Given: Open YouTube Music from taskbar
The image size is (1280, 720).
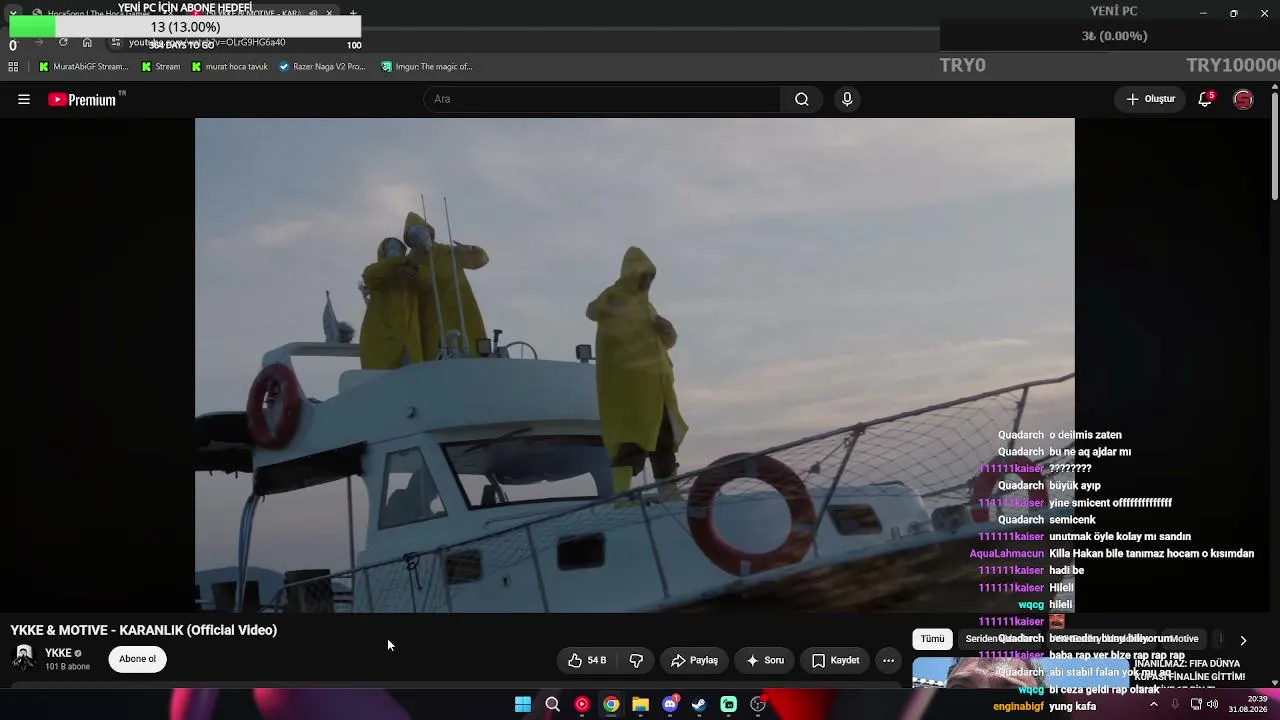Looking at the screenshot, I should click(582, 704).
